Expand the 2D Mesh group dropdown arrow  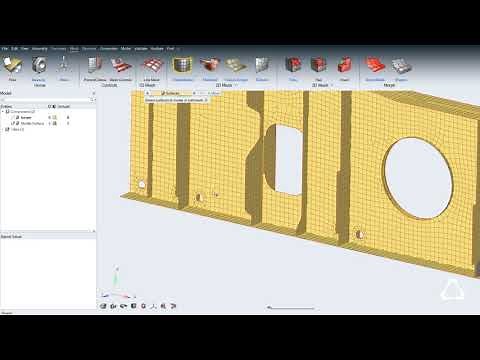click(x=236, y=85)
